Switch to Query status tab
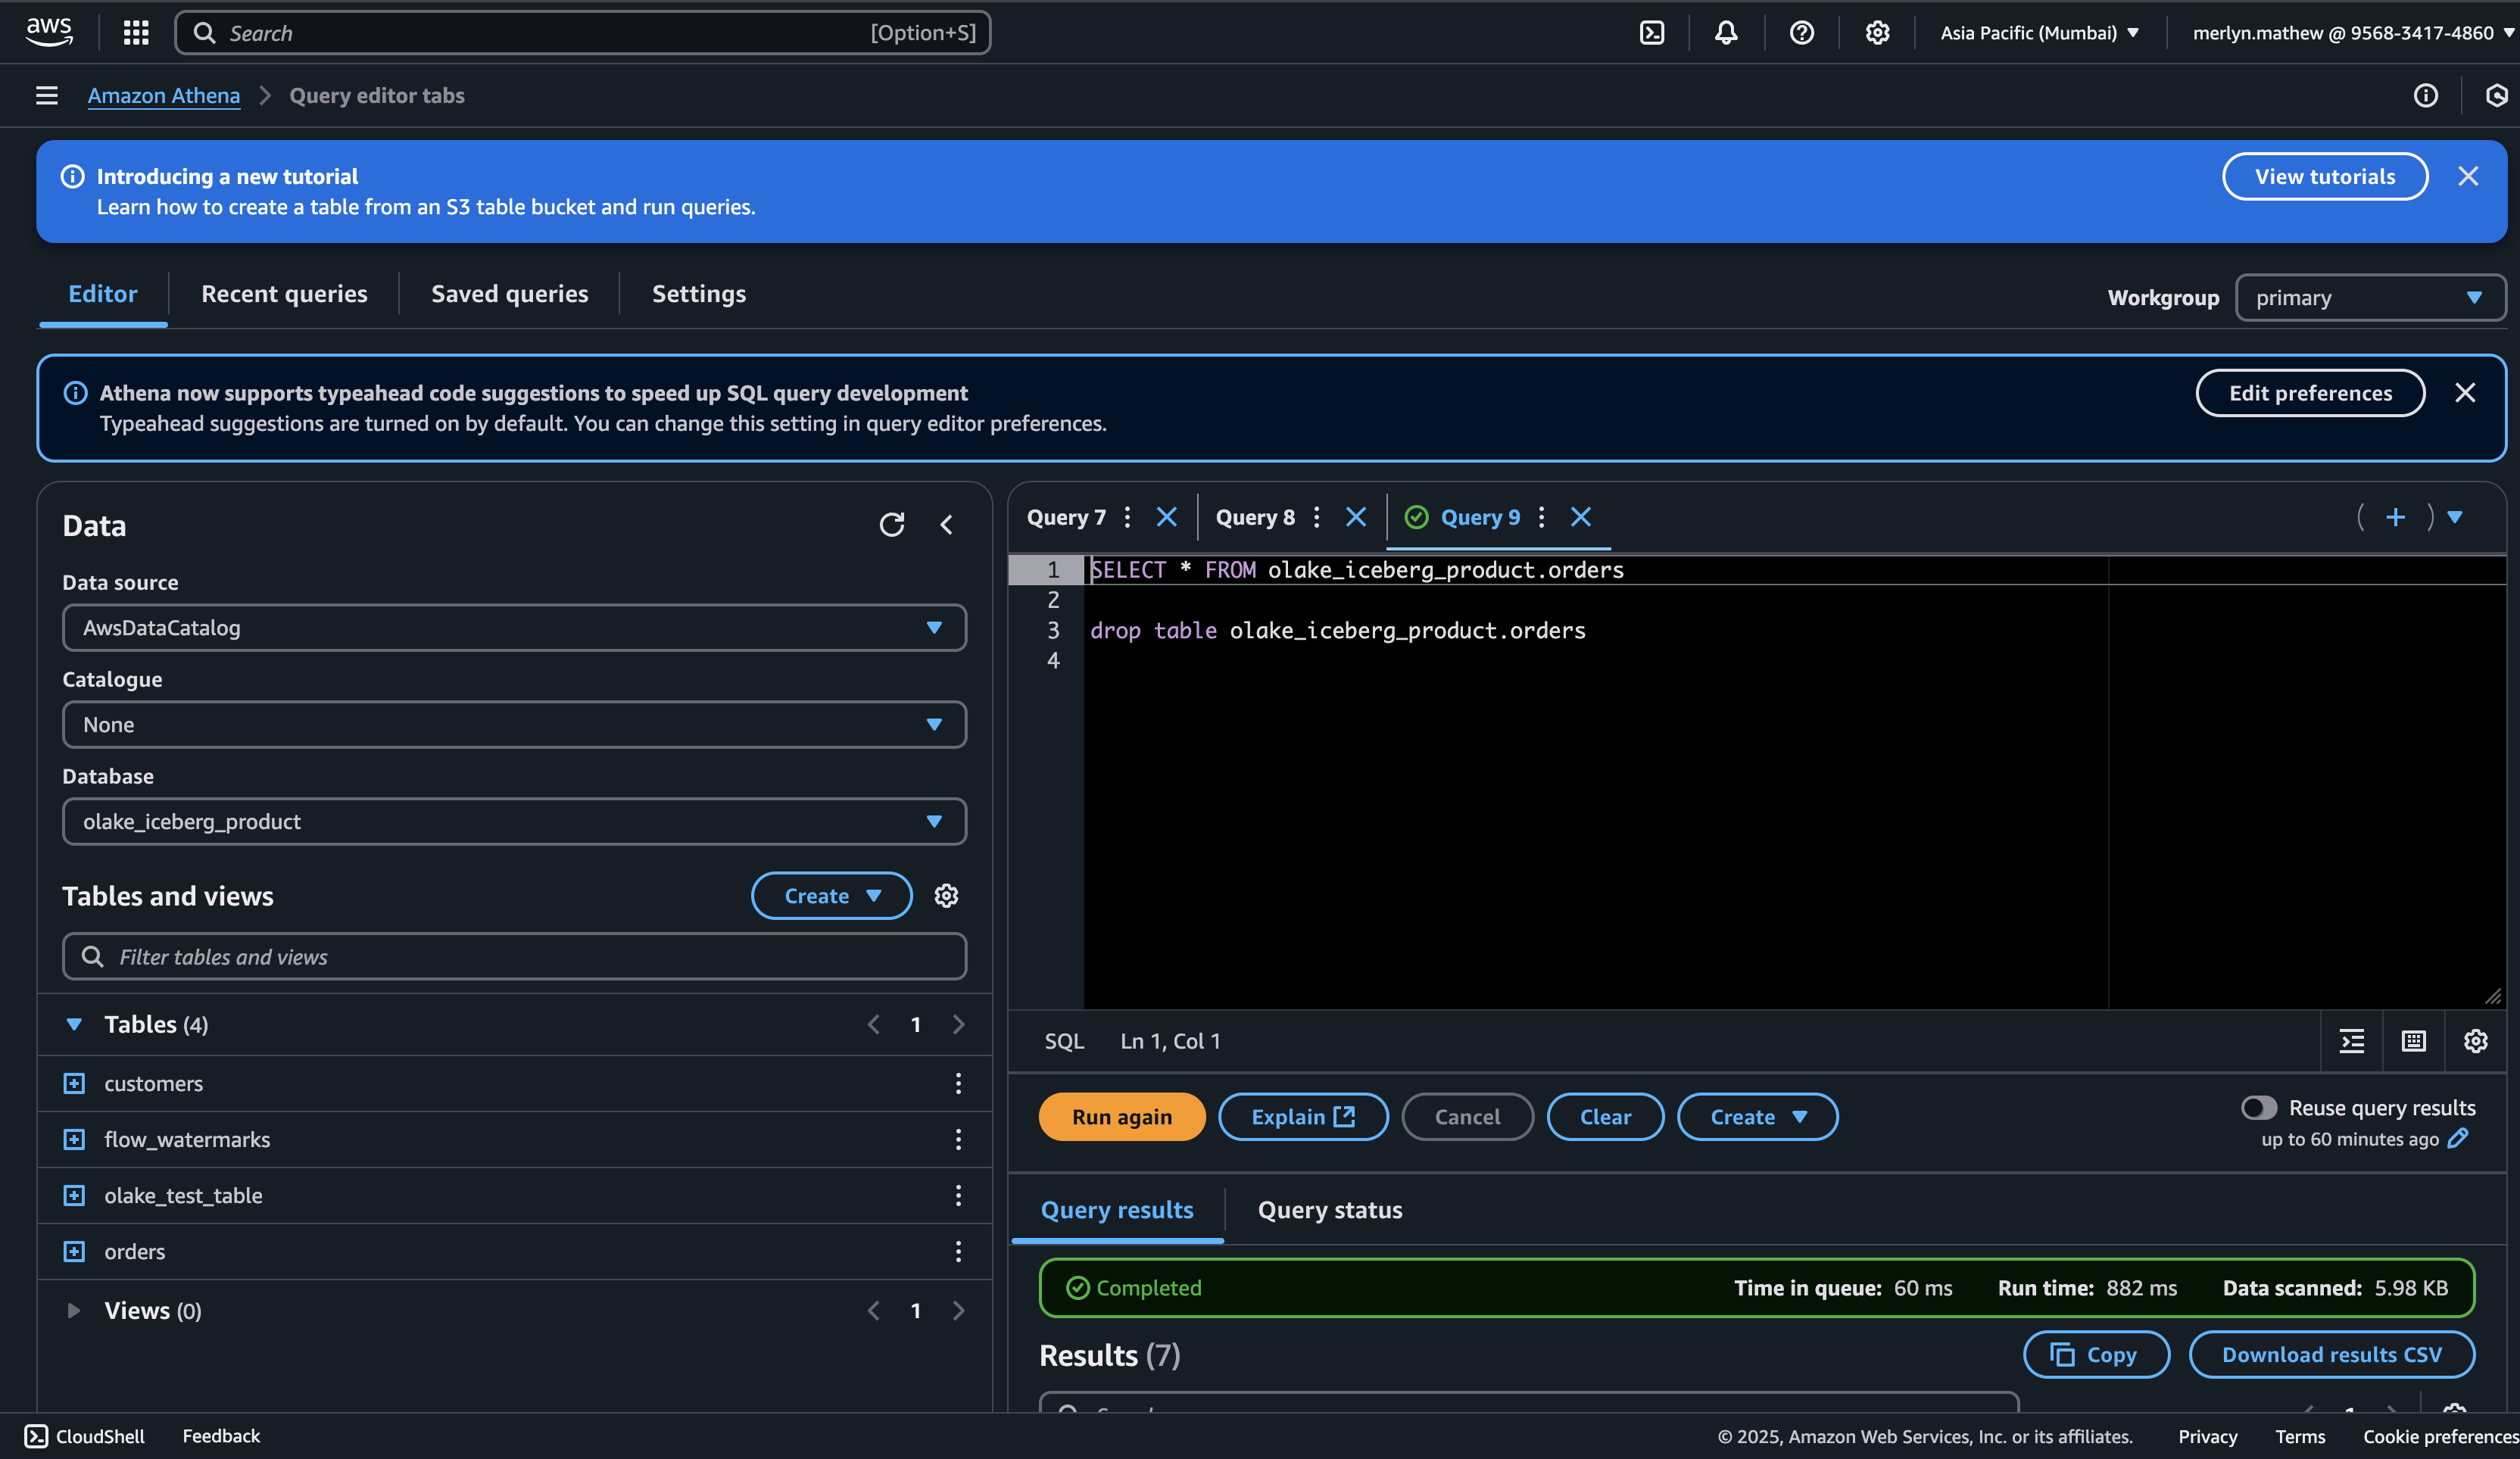Viewport: 2520px width, 1459px height. tap(1330, 1210)
